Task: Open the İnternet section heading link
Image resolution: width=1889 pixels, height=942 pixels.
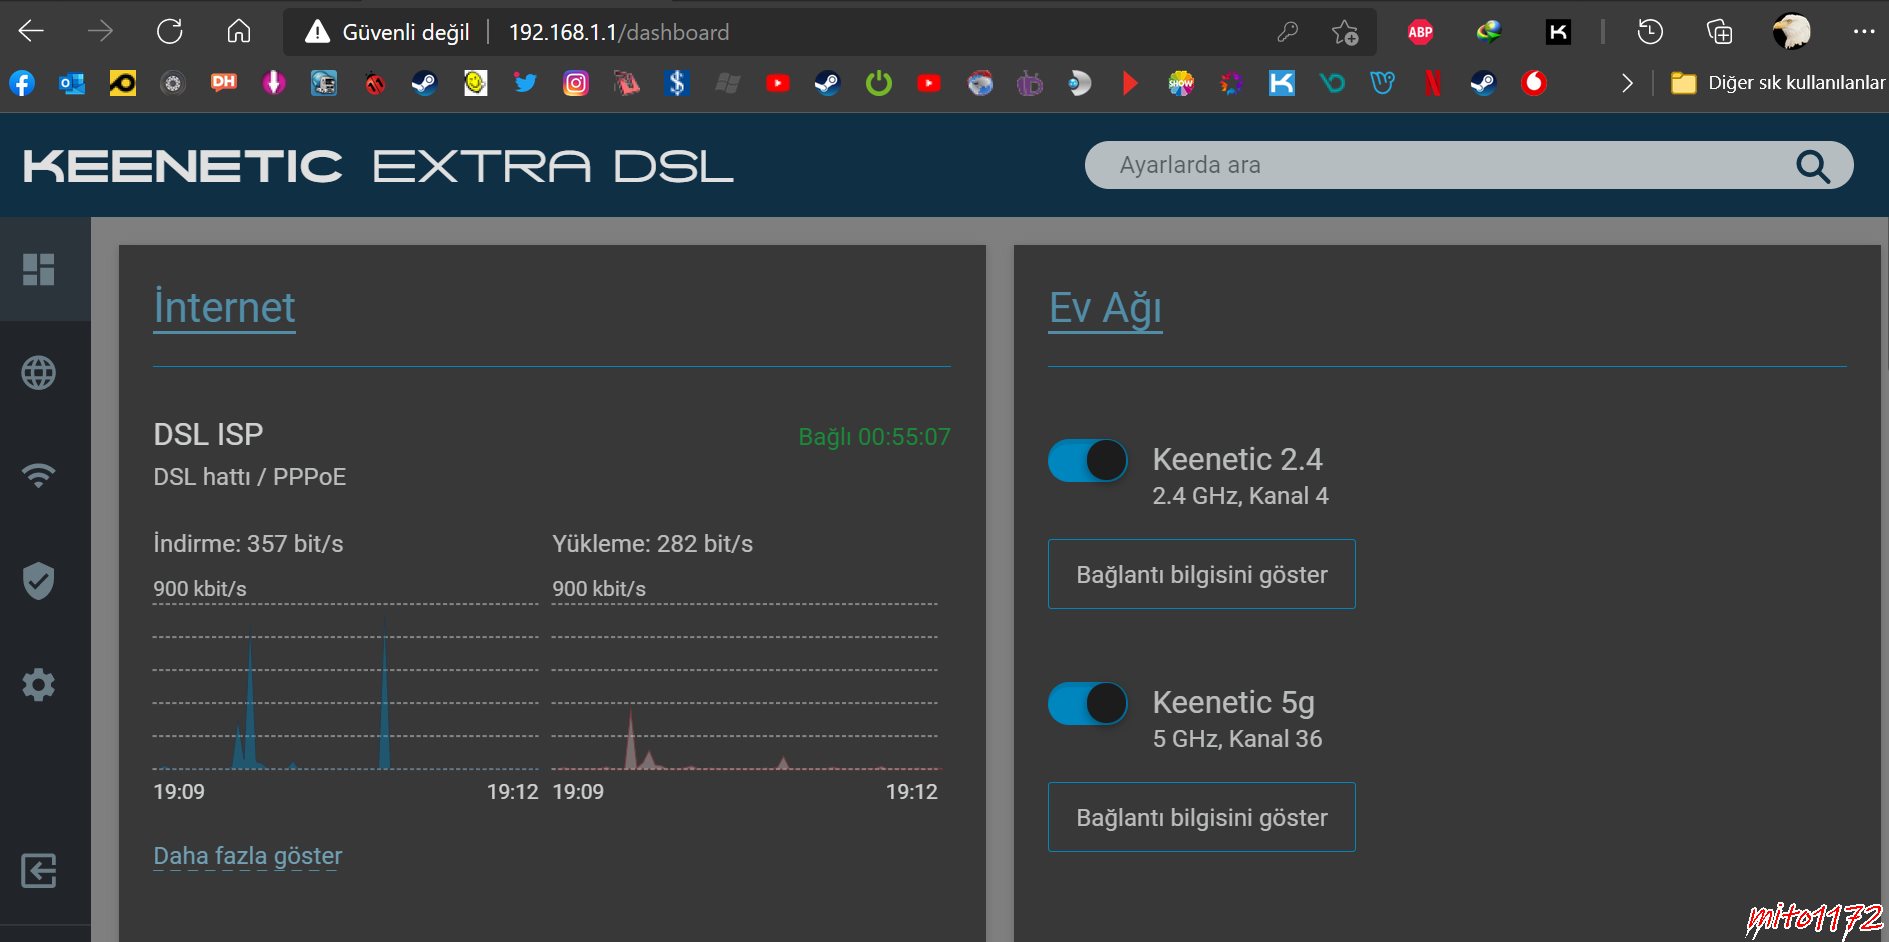Action: point(224,308)
